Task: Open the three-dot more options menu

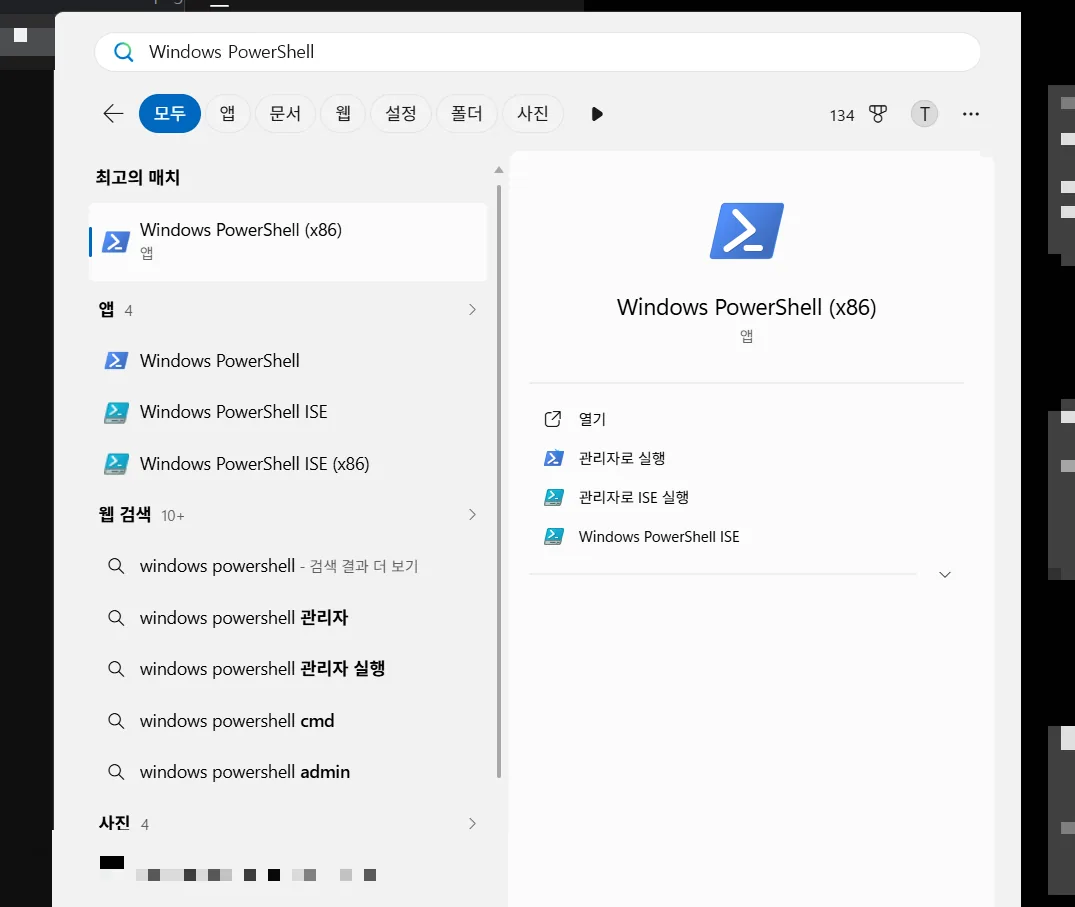Action: pos(971,114)
